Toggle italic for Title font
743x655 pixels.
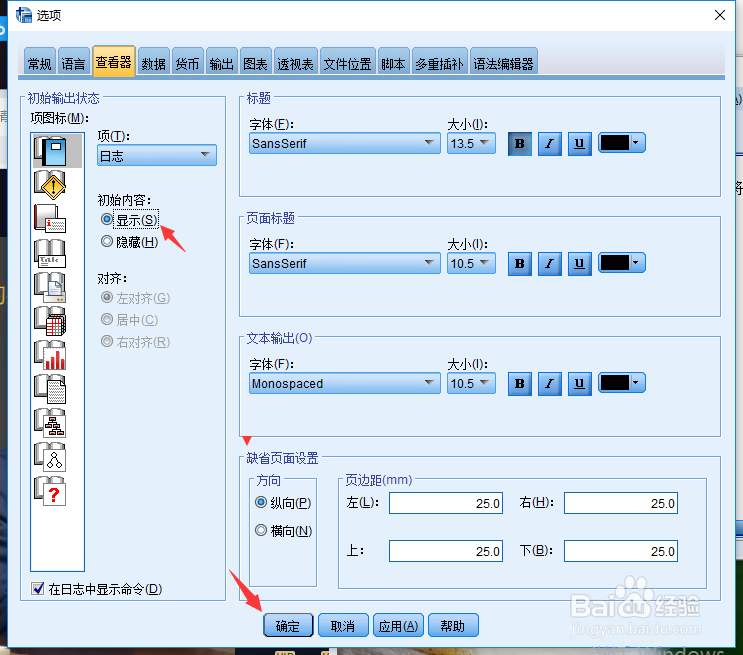point(549,144)
